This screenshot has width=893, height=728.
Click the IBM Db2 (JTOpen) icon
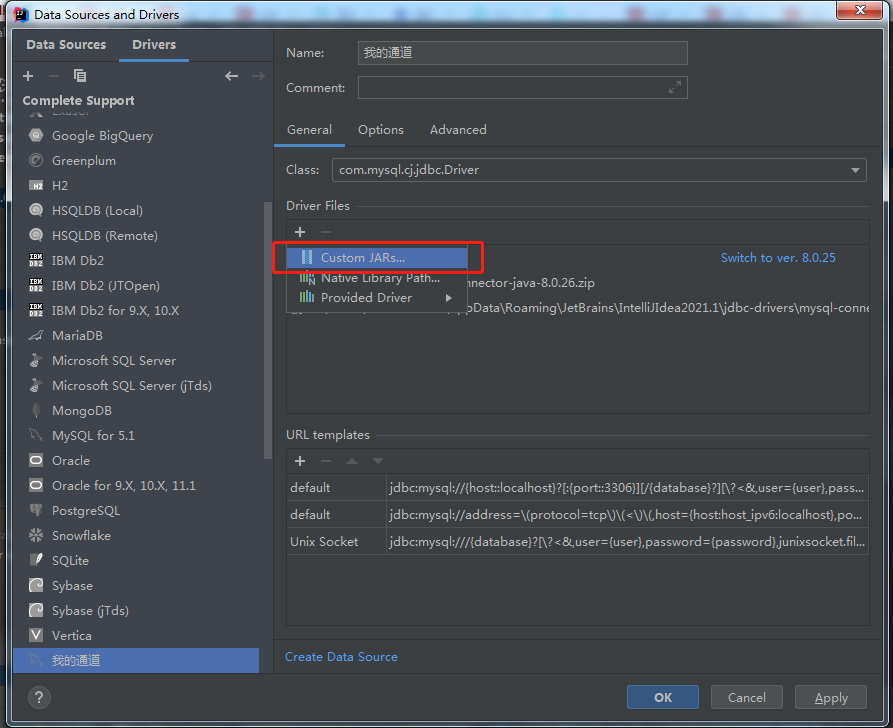pyautogui.click(x=36, y=285)
